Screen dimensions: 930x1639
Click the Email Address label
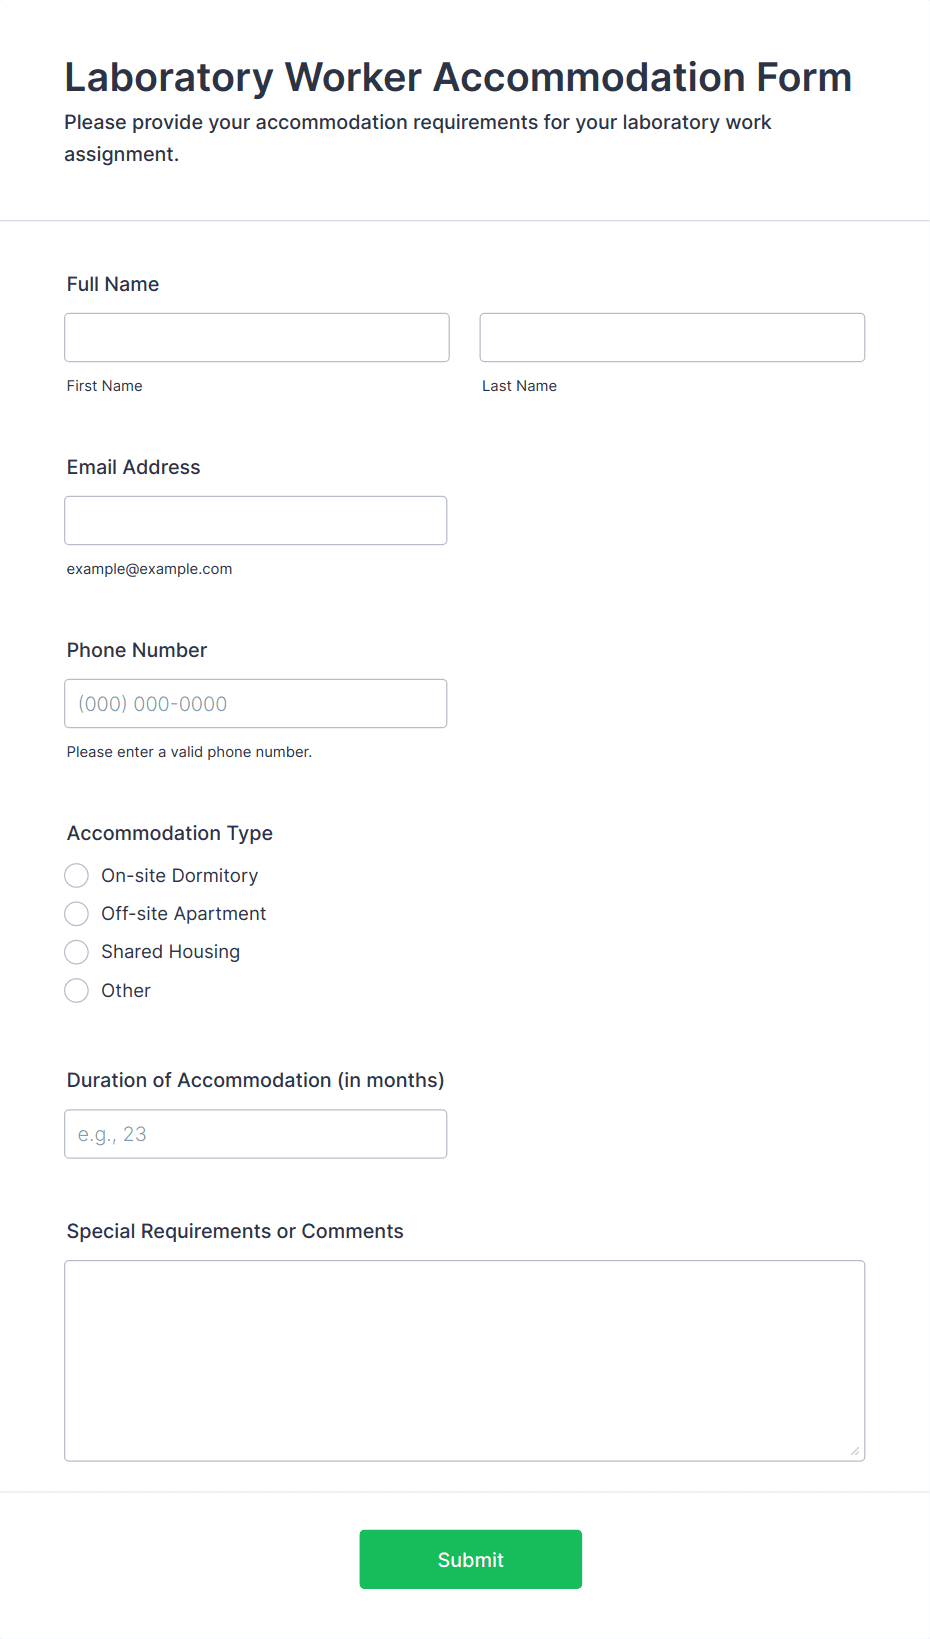[x=134, y=467]
